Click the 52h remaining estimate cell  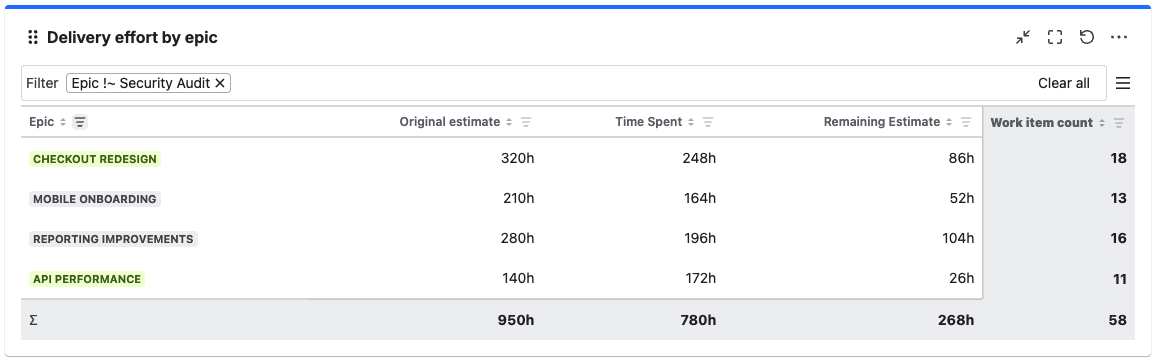961,198
